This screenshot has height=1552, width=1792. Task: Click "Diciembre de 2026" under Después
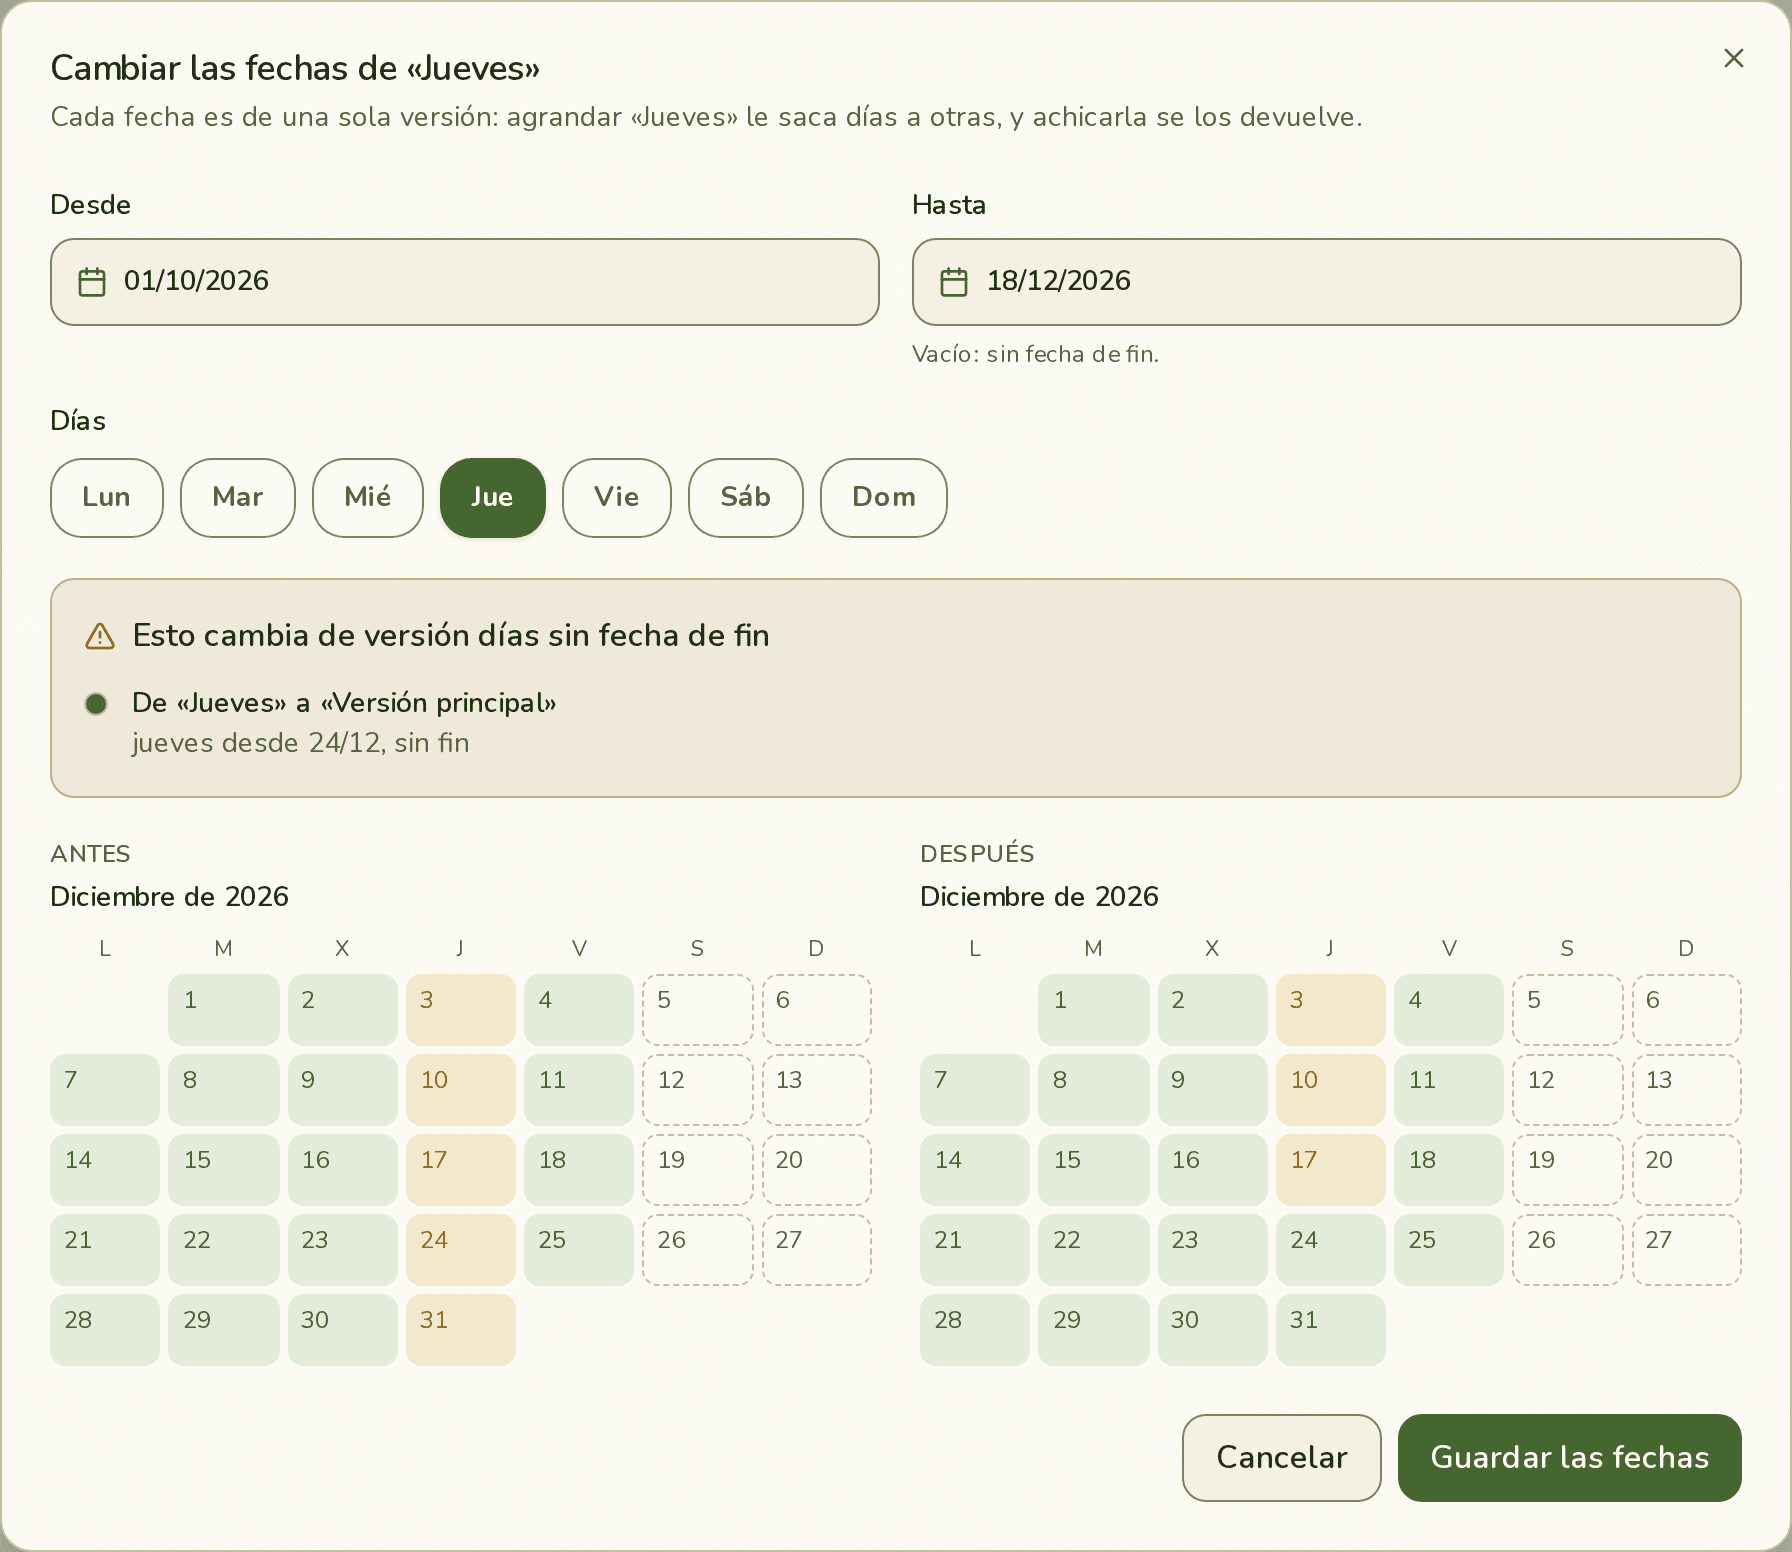click(1039, 896)
